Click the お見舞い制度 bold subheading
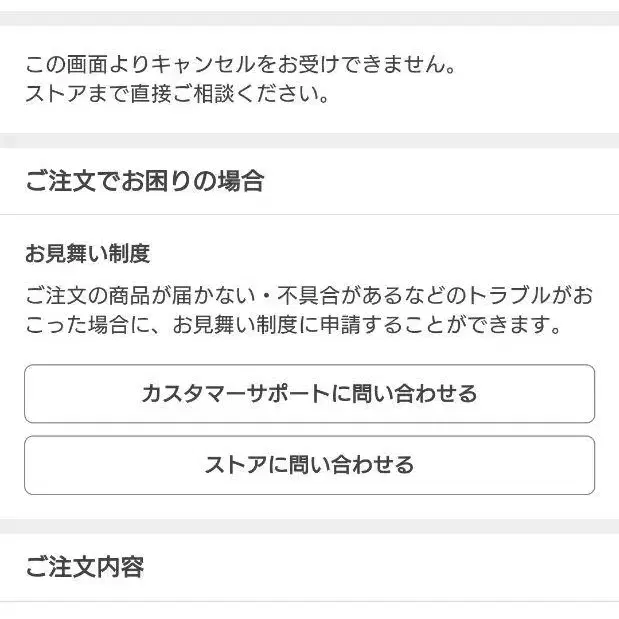619x619 pixels. click(88, 253)
